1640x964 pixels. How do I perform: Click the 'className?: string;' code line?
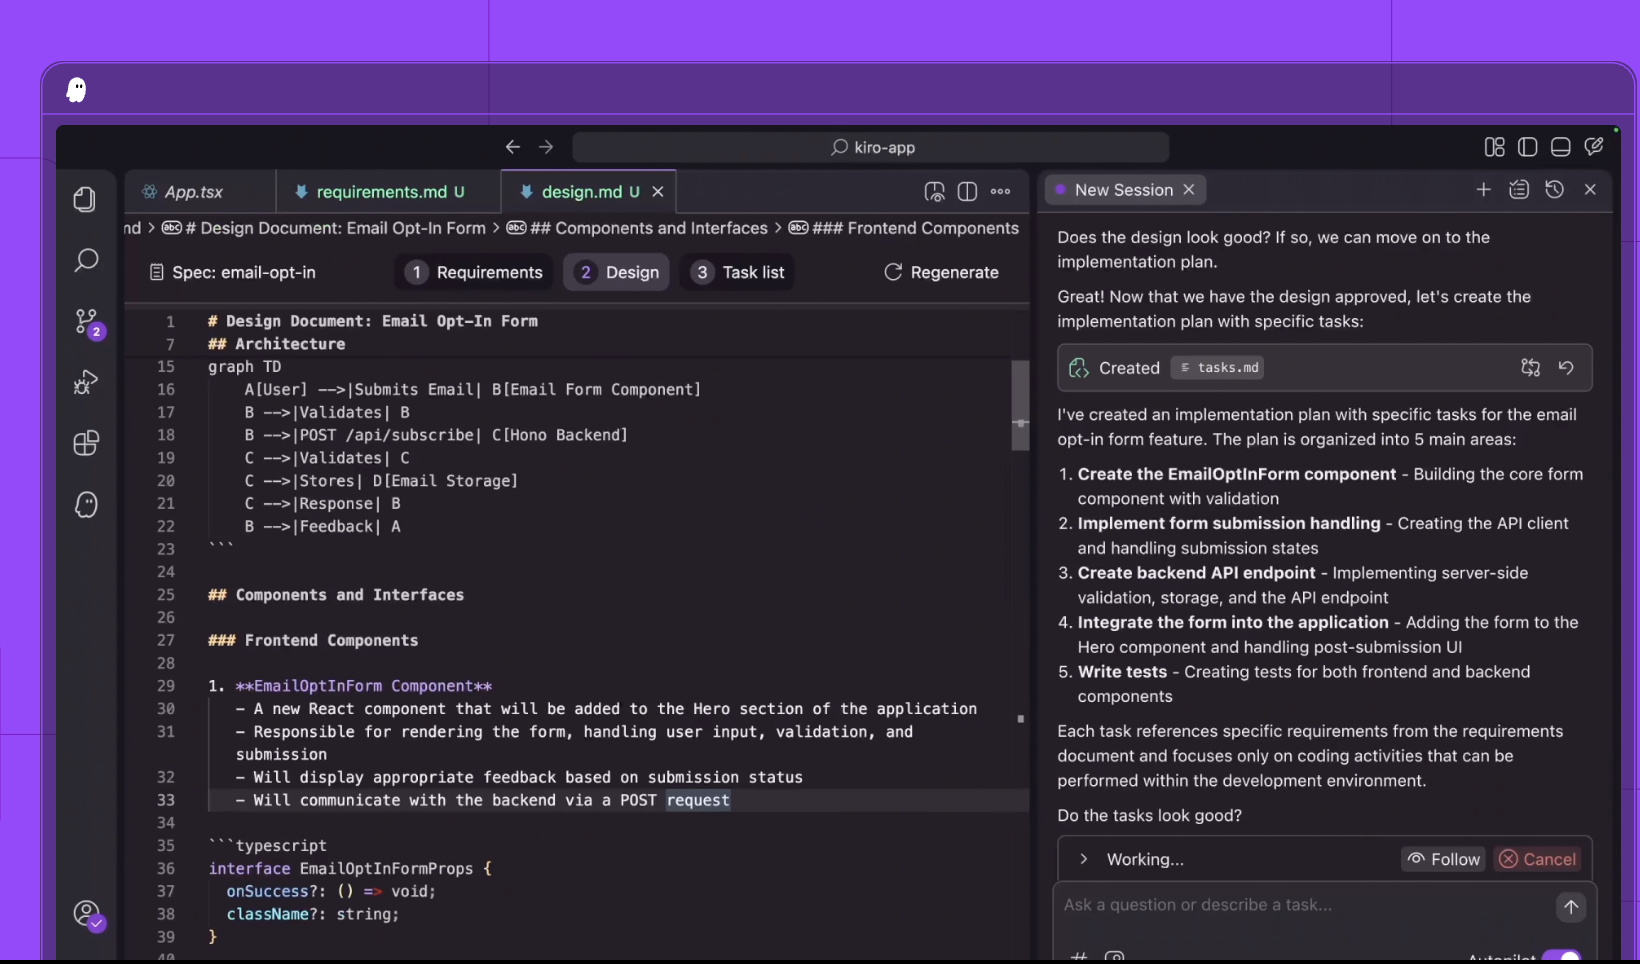313,914
